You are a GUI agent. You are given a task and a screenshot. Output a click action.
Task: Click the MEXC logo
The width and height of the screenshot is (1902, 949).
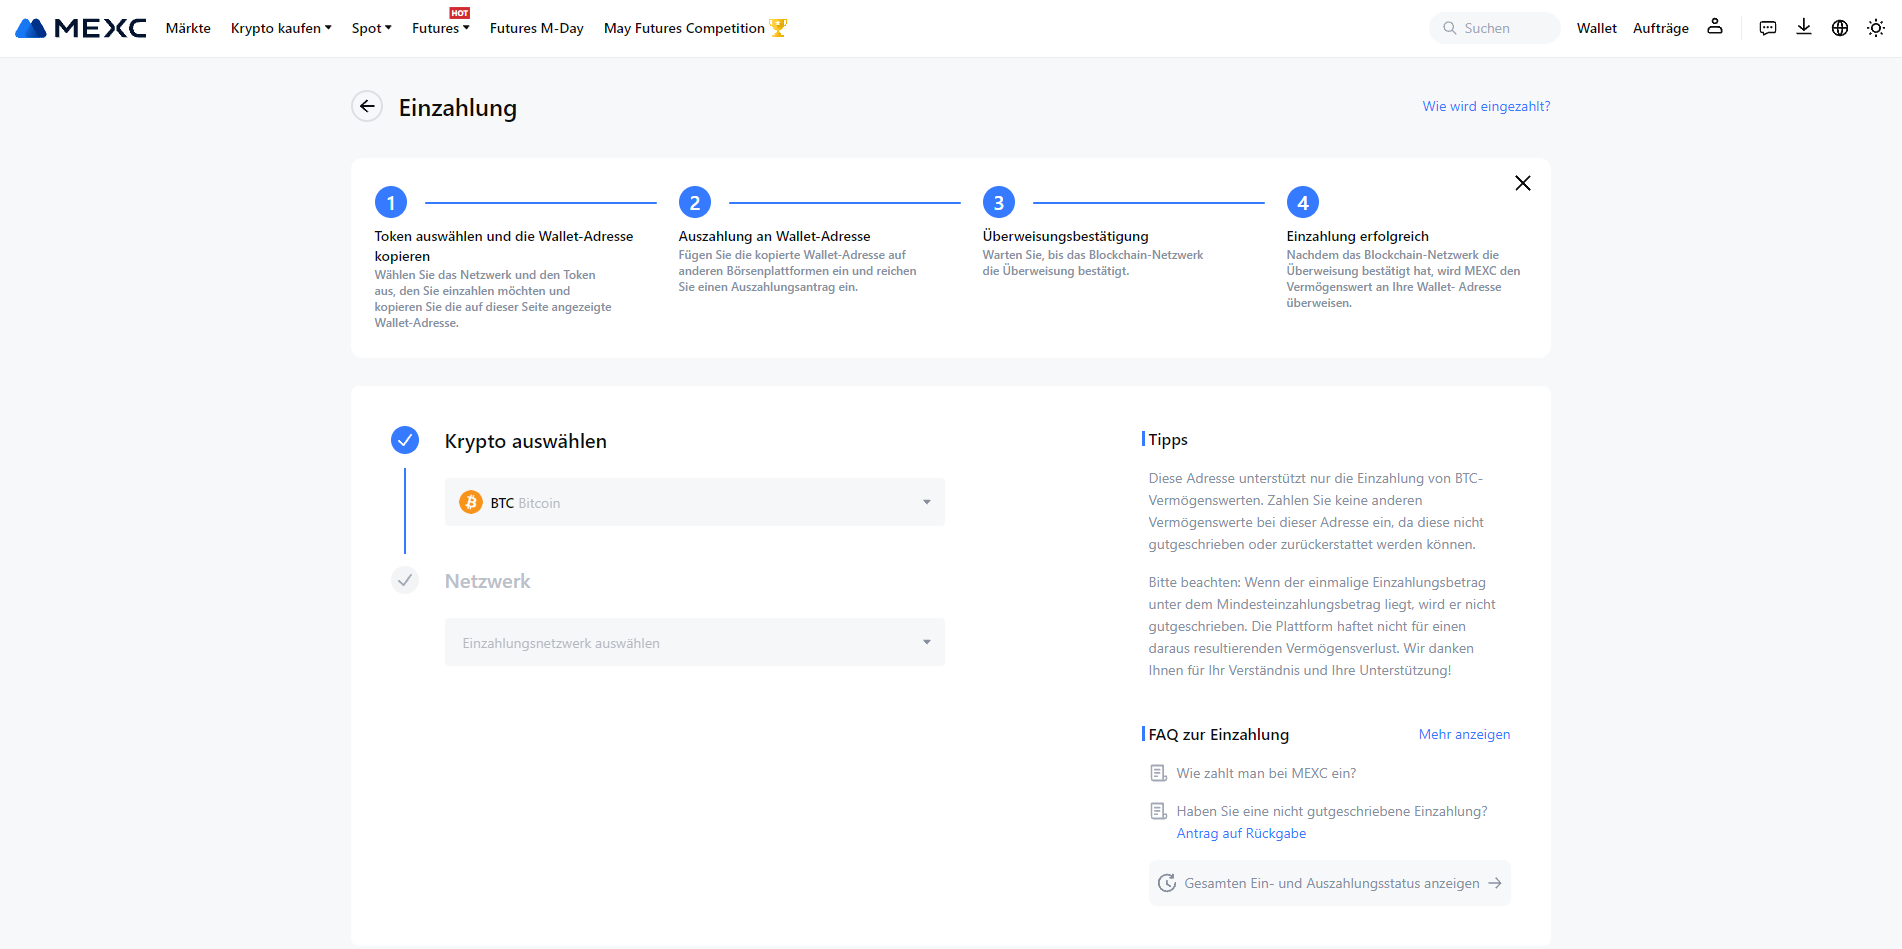(x=81, y=28)
